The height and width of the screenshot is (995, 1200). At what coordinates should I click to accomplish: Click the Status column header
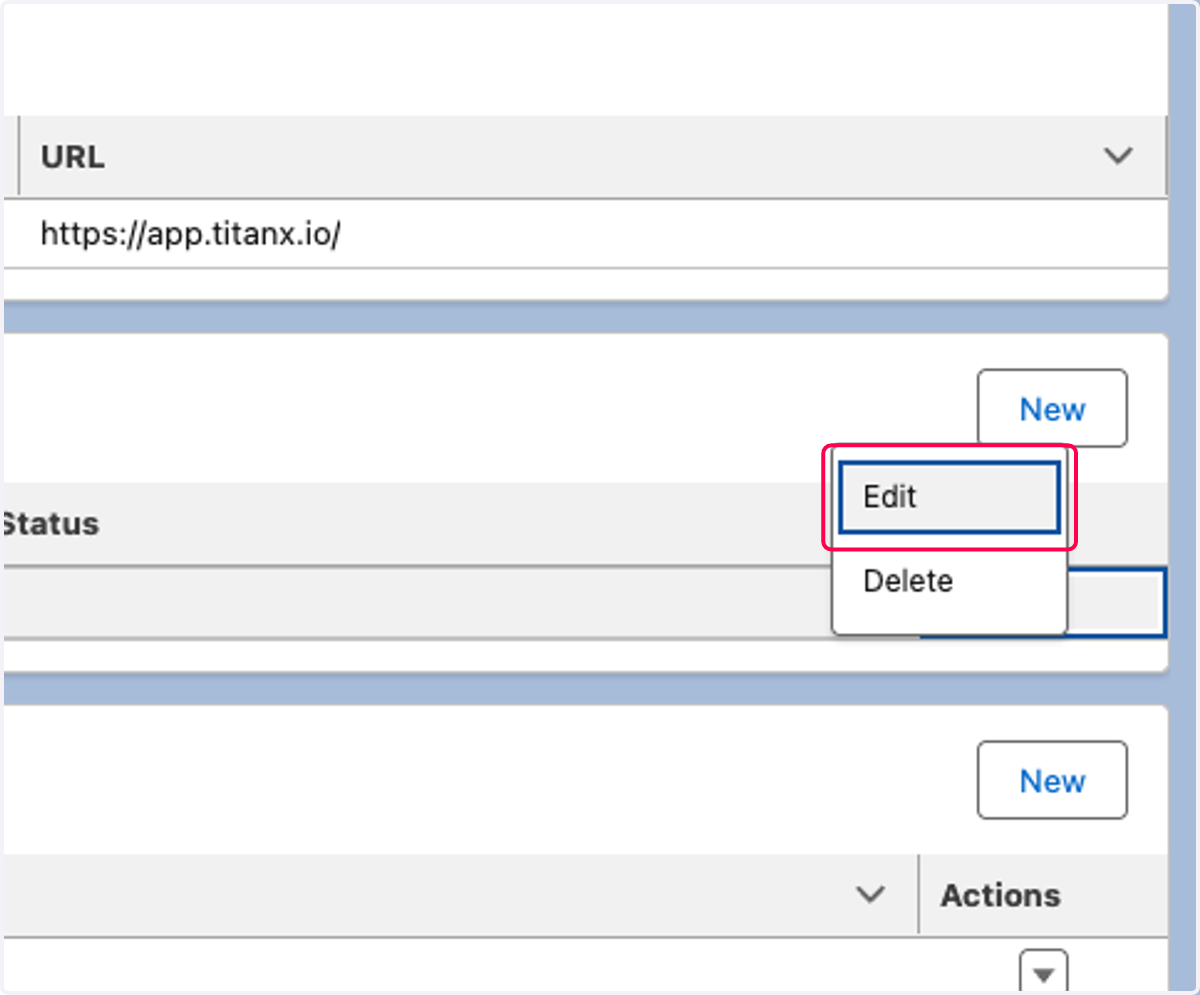49,524
